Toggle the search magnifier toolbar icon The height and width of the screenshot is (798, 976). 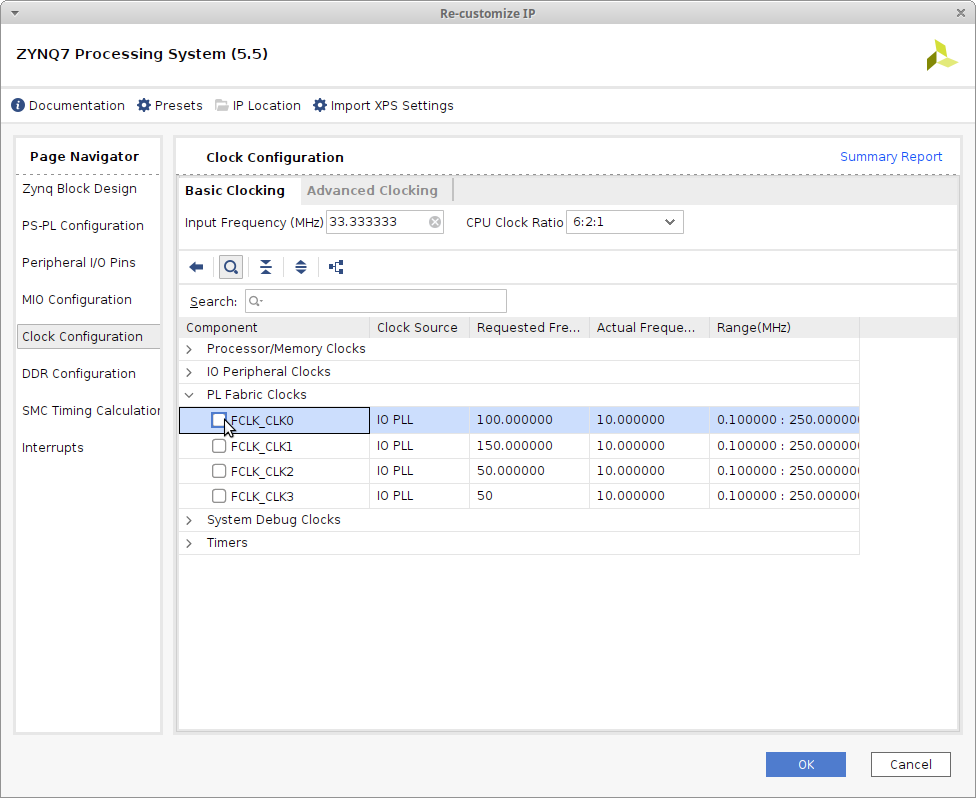[231, 267]
